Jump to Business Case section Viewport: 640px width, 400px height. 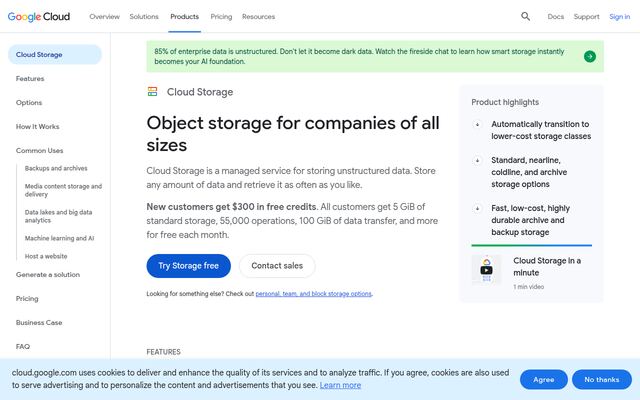coord(39,322)
